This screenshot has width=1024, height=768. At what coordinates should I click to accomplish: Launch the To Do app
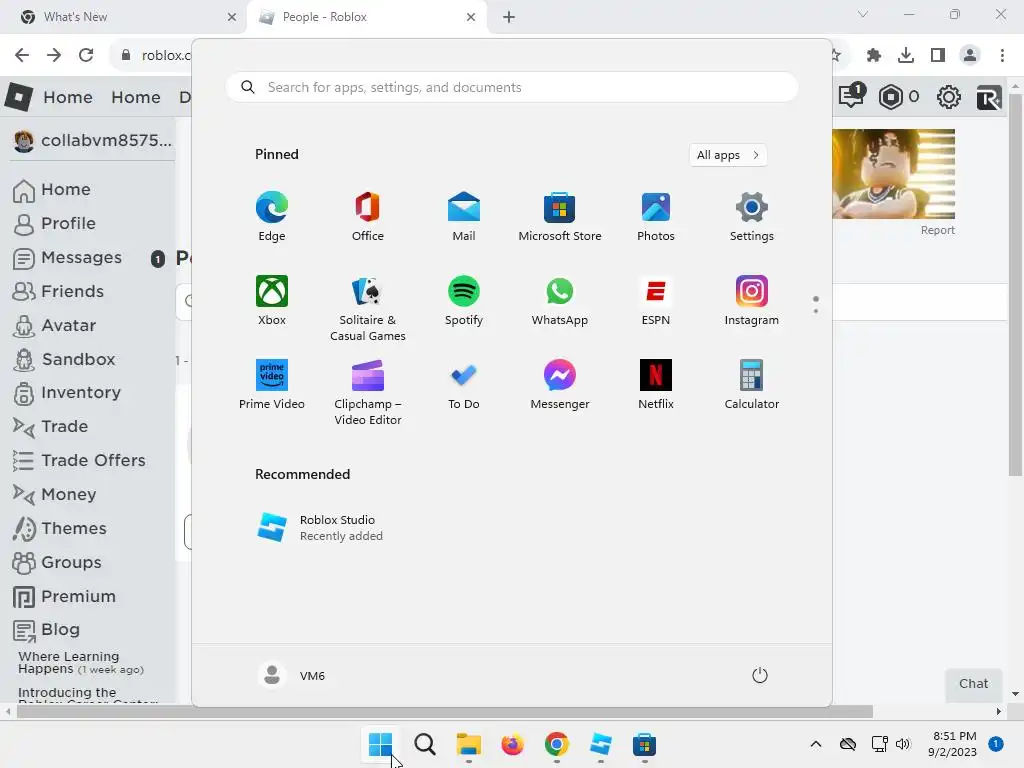(x=464, y=385)
